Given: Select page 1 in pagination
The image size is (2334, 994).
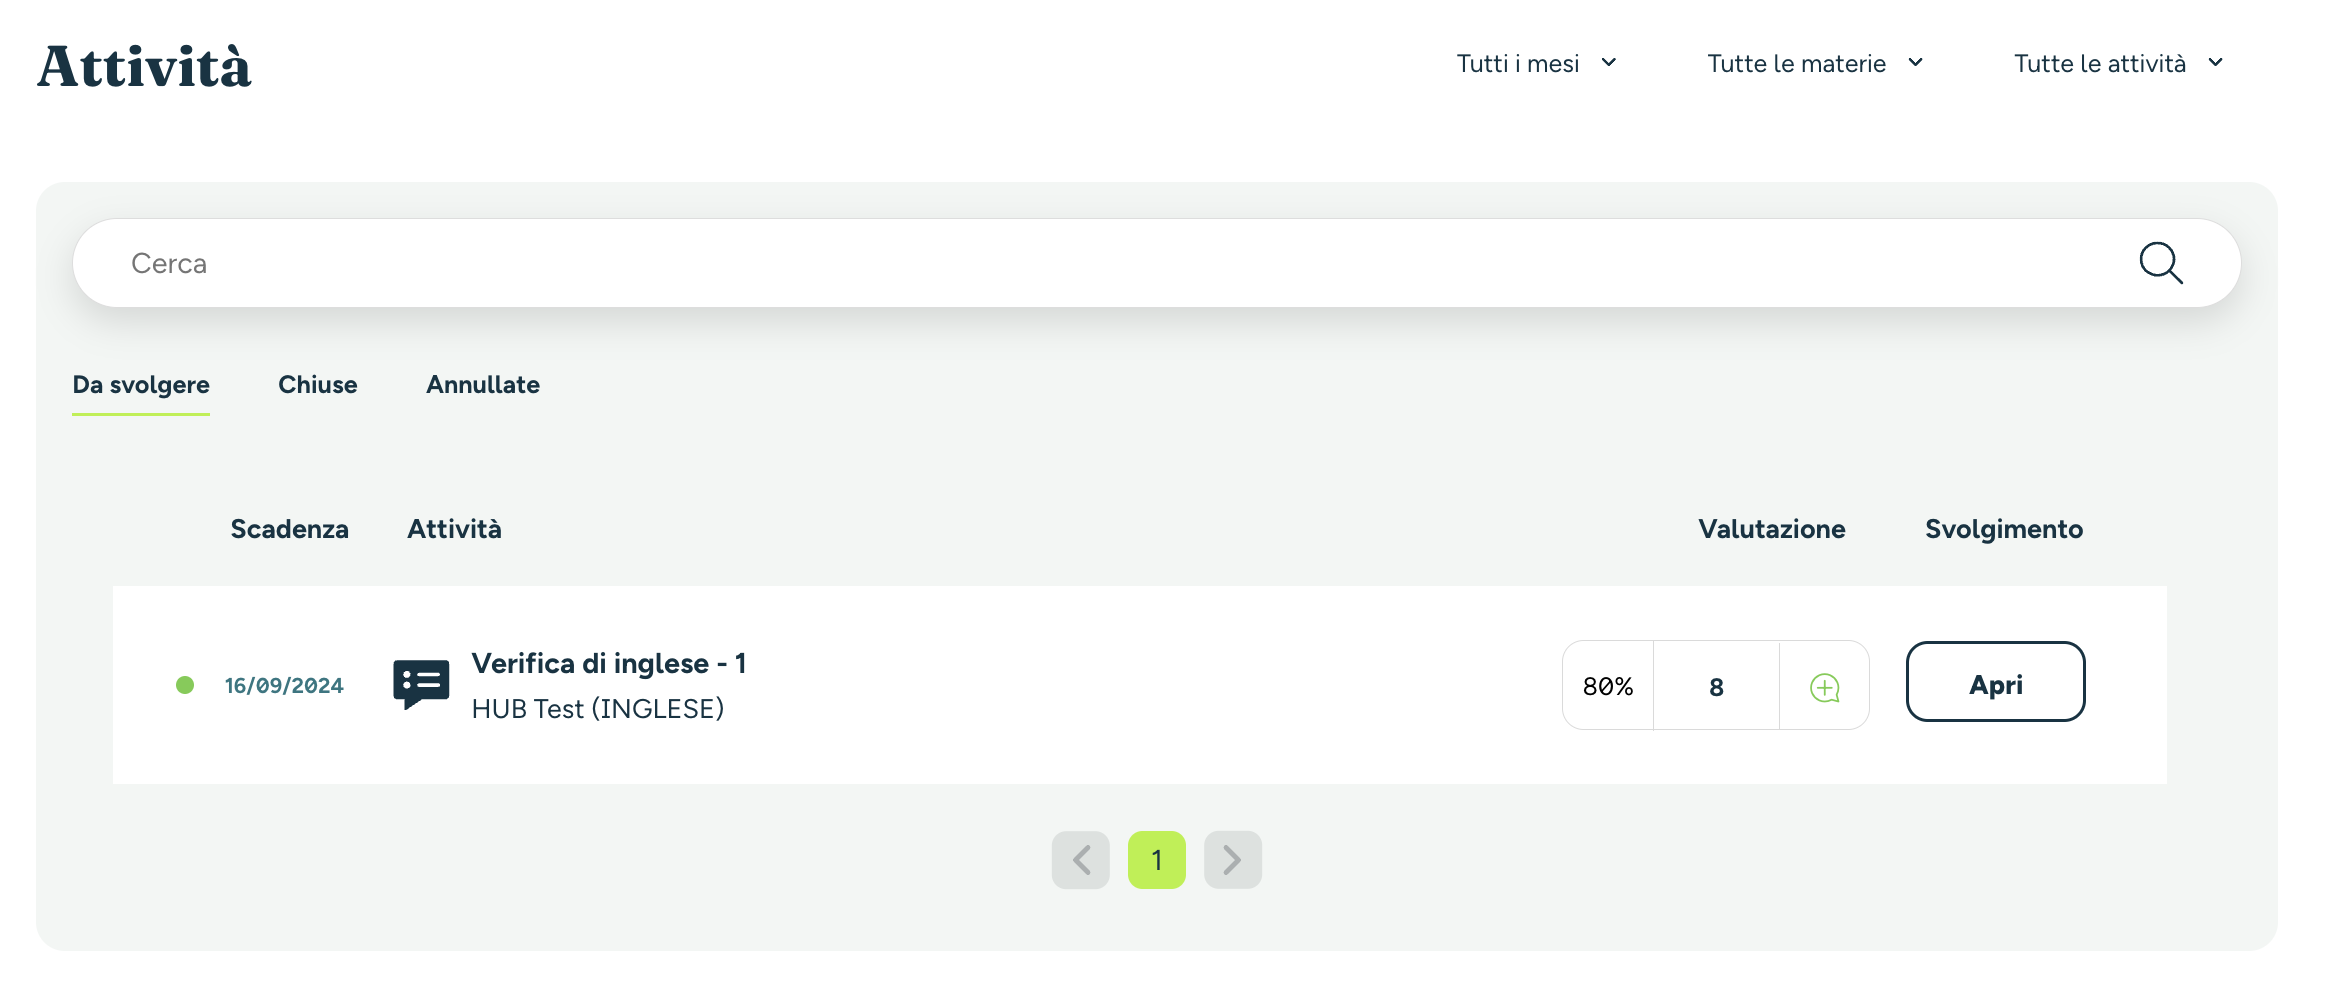Looking at the screenshot, I should tap(1157, 860).
